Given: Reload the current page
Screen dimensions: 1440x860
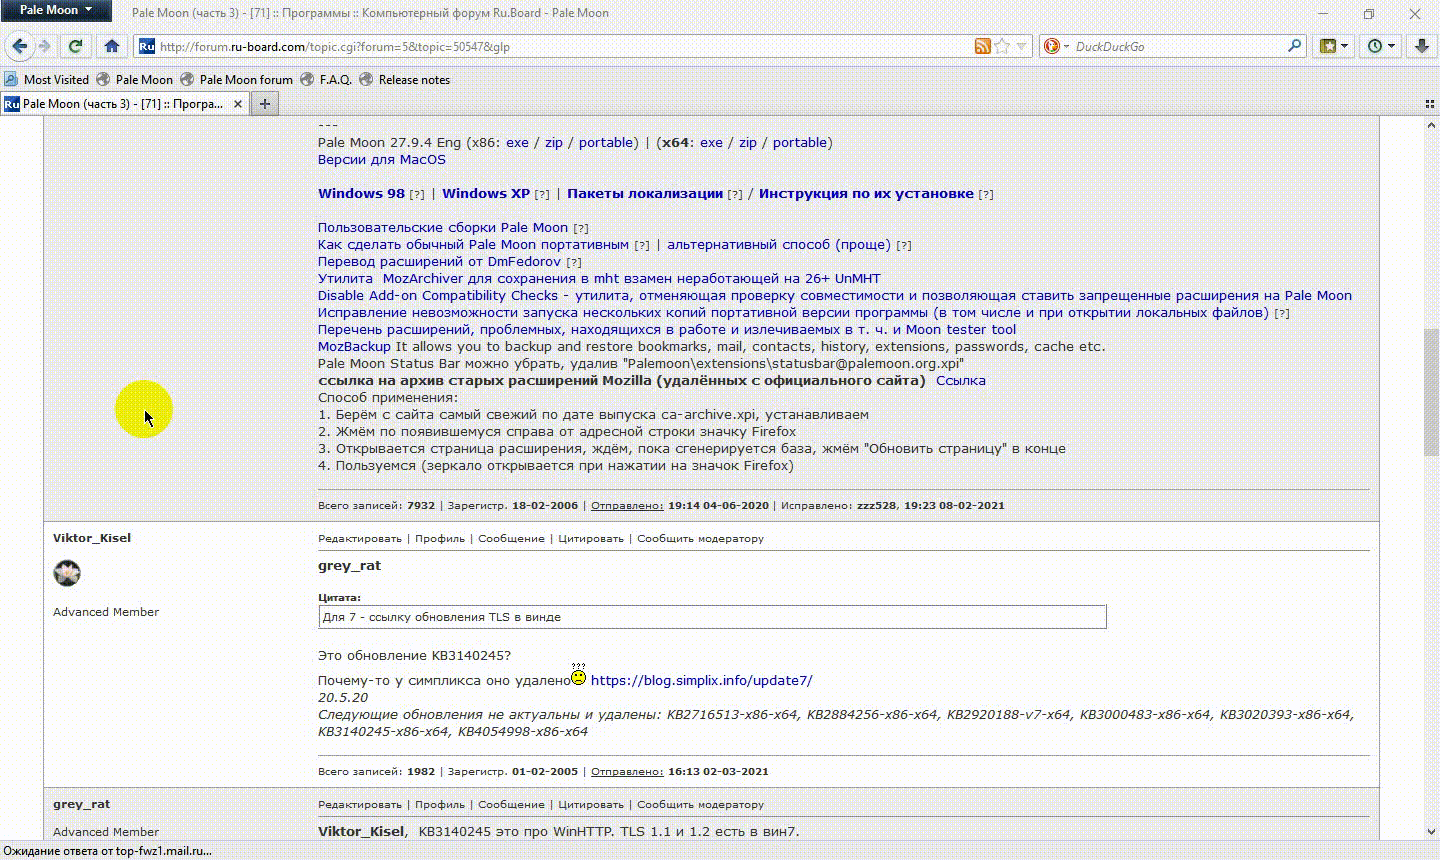Looking at the screenshot, I should point(75,46).
